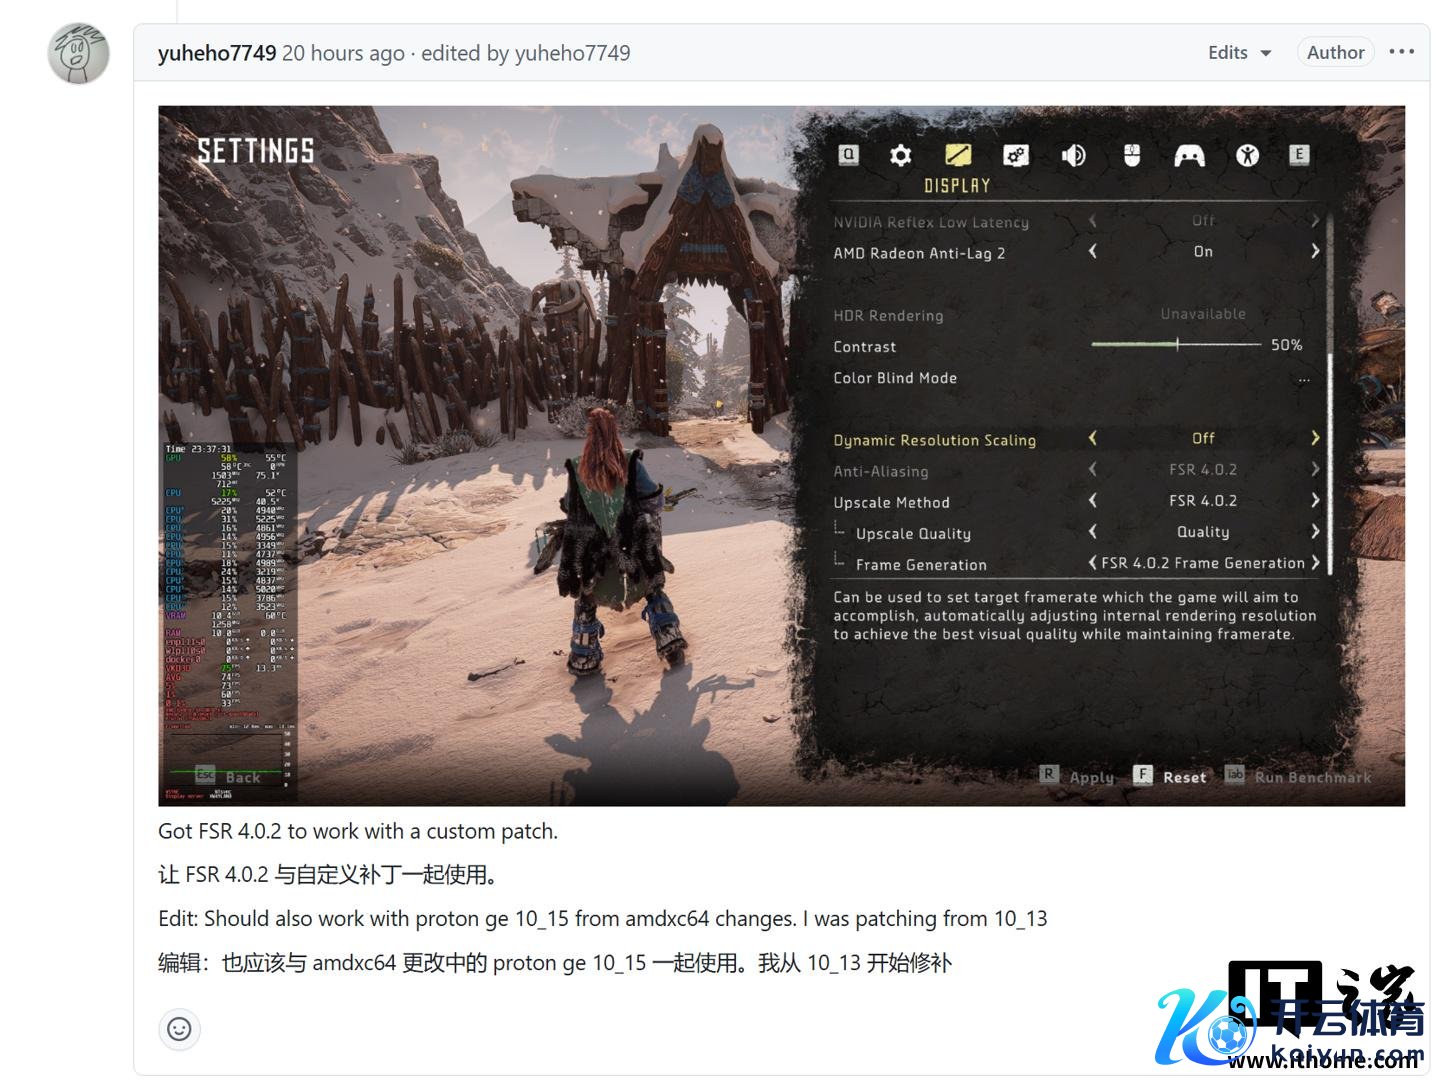Screen dimensions: 1440x1087
Task: Toggle Dynamic Resolution Scaling with right arrow
Action: point(1315,438)
